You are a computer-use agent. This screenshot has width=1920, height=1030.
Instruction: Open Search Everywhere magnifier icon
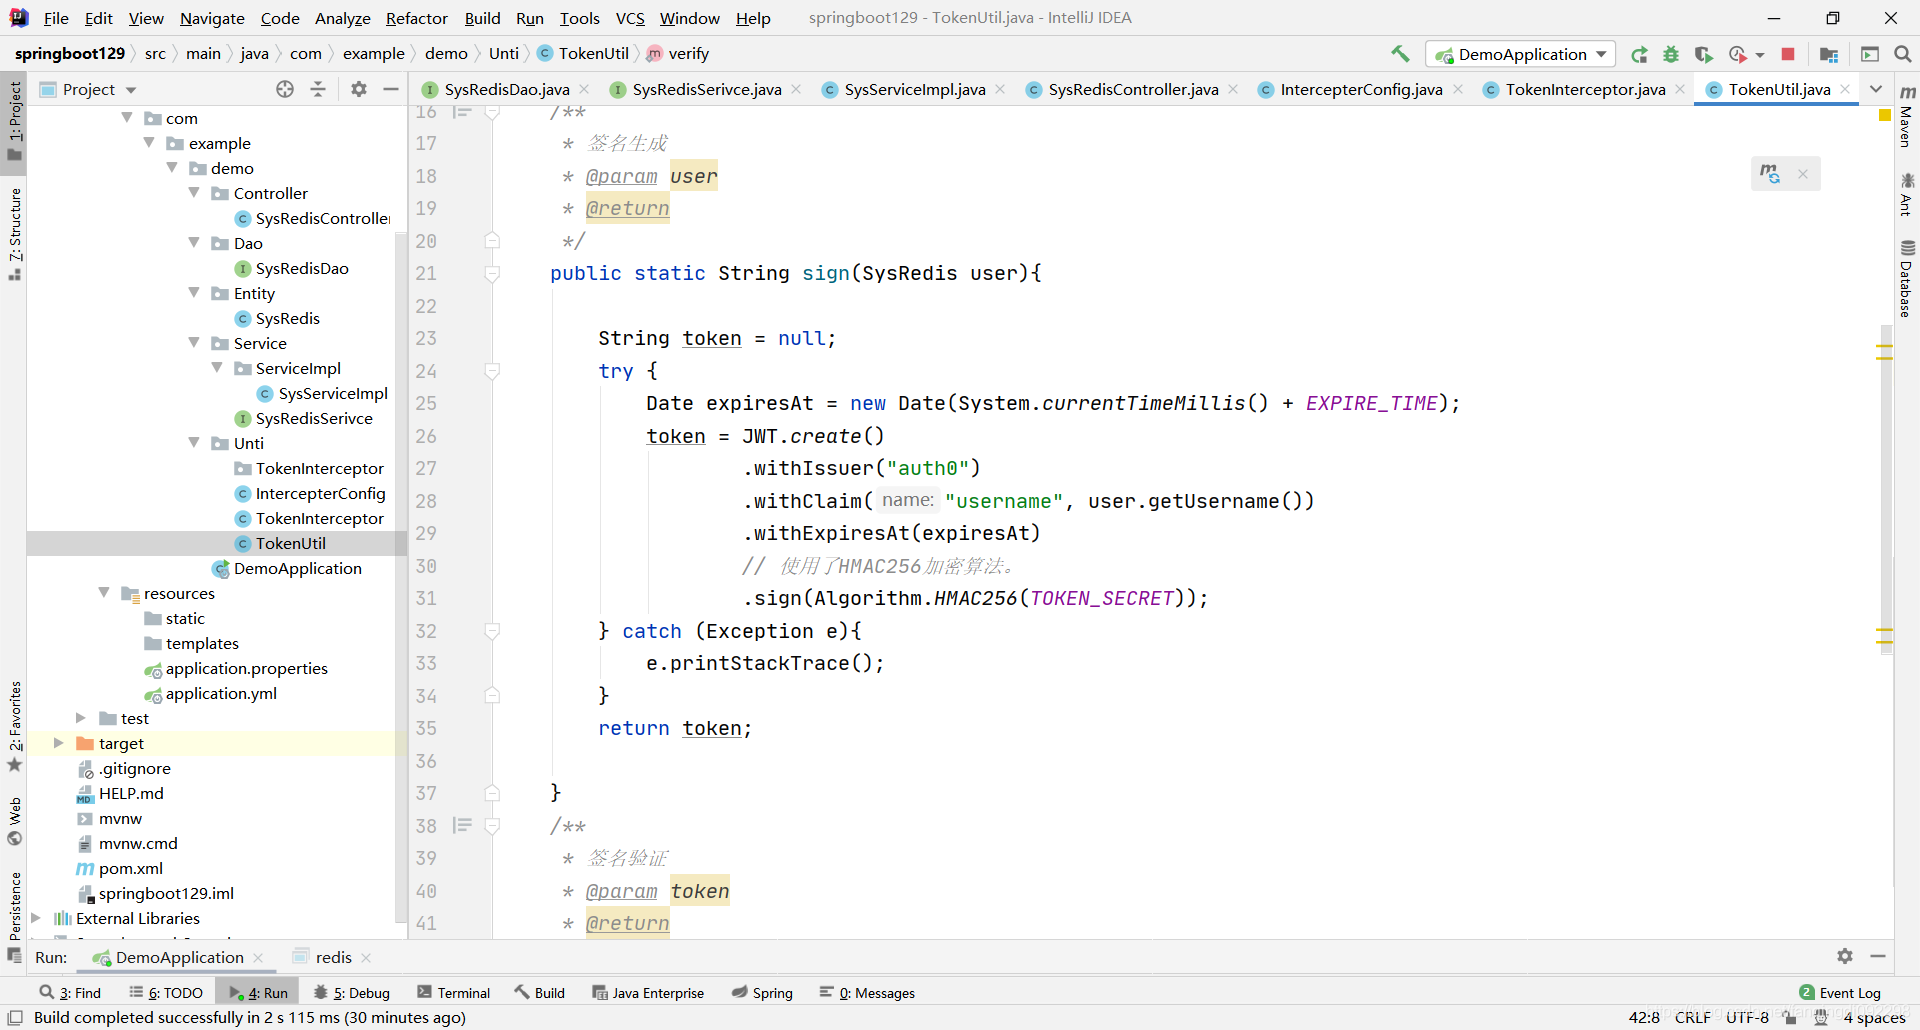1903,54
